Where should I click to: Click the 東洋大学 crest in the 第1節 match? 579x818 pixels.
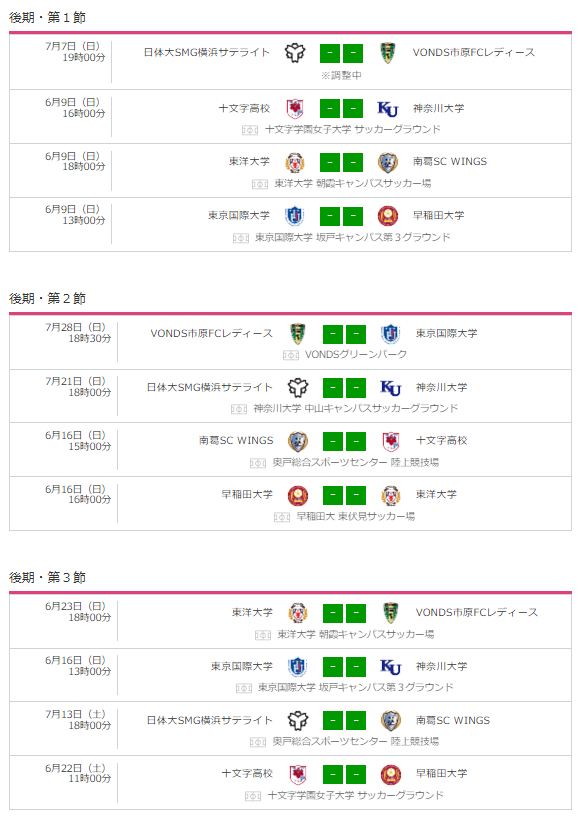pos(295,163)
